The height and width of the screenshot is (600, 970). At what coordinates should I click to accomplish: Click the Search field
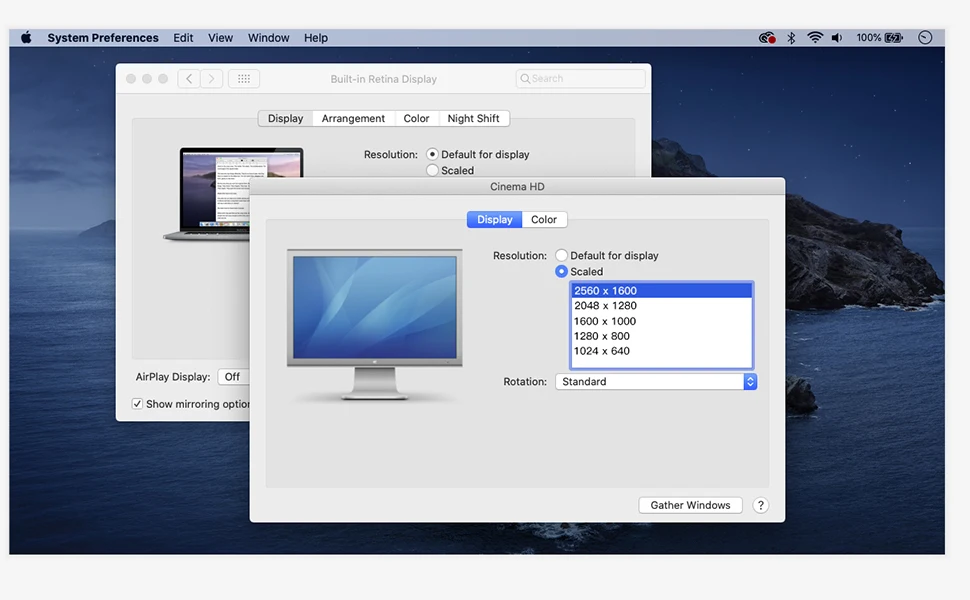click(x=580, y=79)
